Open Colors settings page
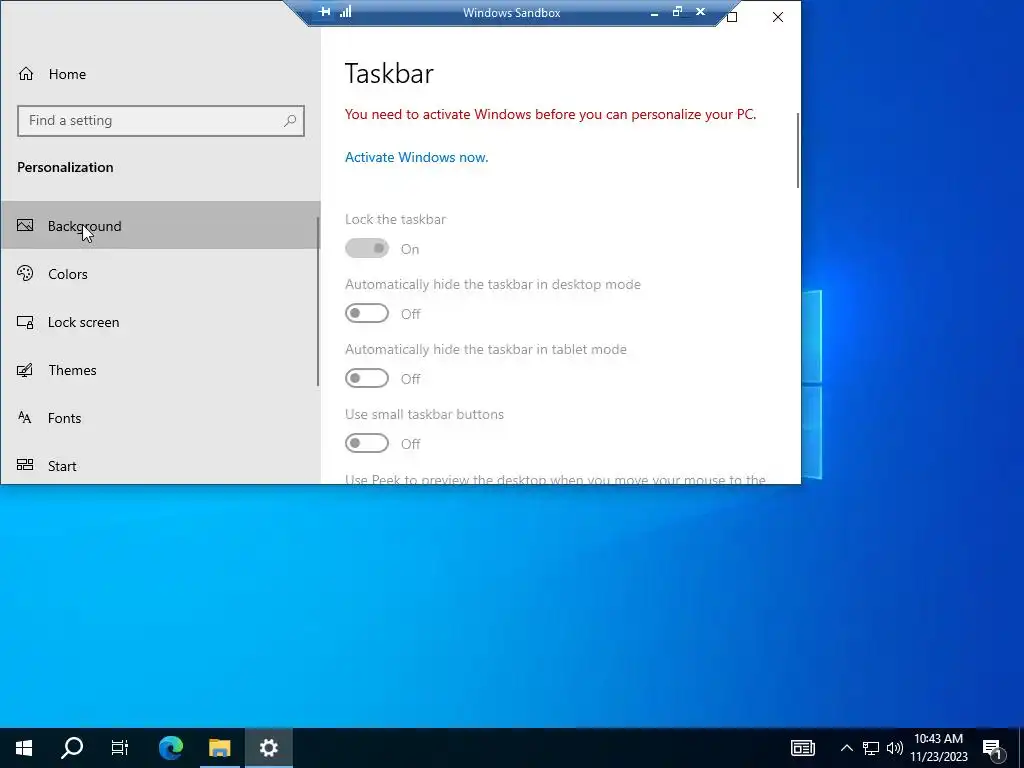Screen dimensions: 1024x768 [x=159, y=274]
